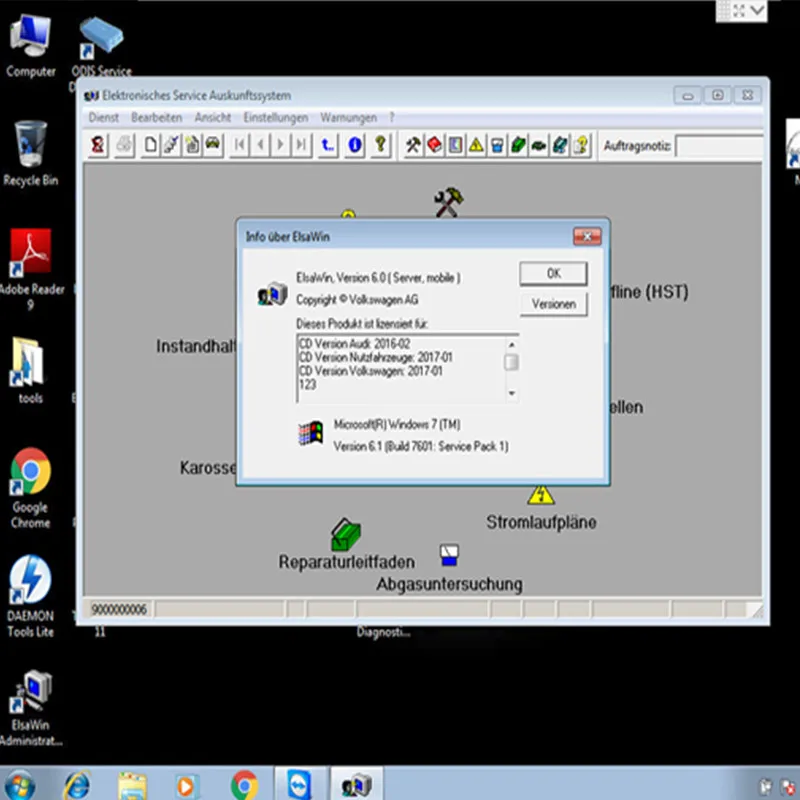Image resolution: width=800 pixels, height=800 pixels.
Task: Click OK in Info über ElsaWin dialog
Action: (x=554, y=274)
